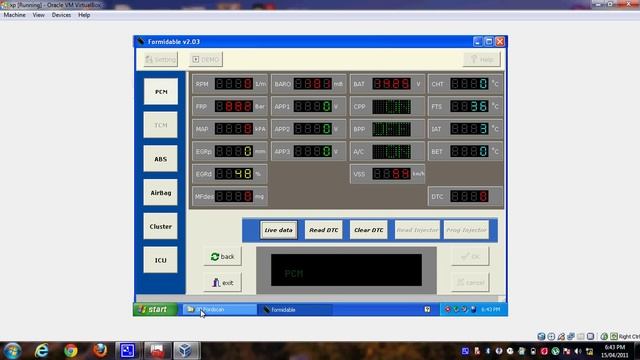Image resolution: width=640 pixels, height=360 pixels.
Task: Open the ICU module
Action: [x=160, y=260]
